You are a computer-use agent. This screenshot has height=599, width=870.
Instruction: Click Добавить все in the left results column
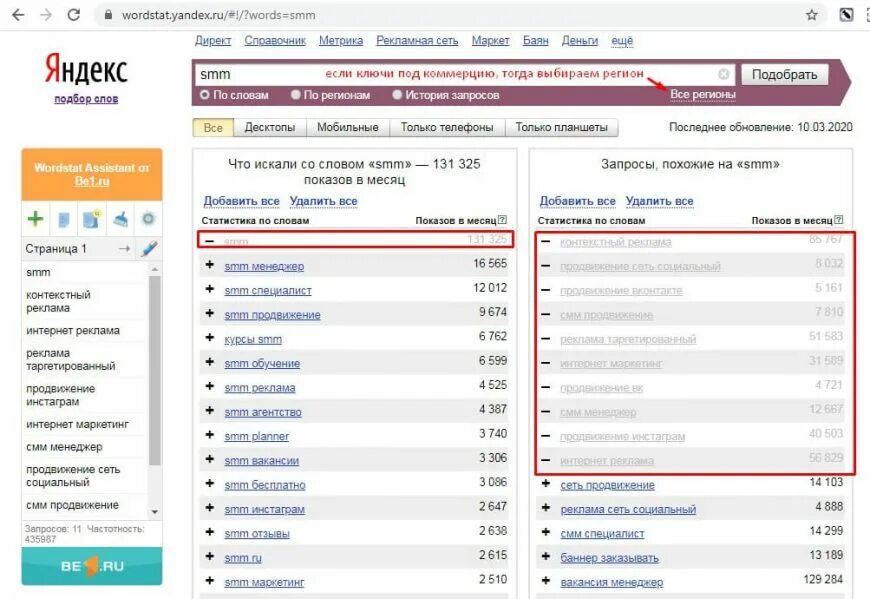pyautogui.click(x=241, y=201)
